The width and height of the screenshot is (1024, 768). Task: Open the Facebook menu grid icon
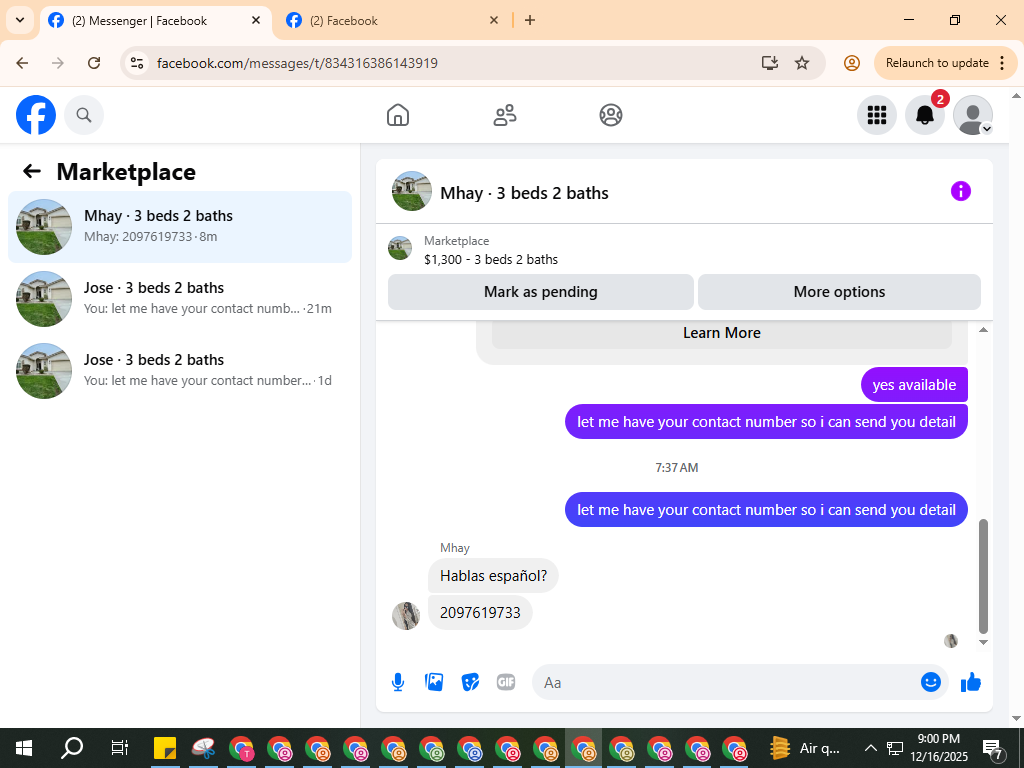tap(876, 115)
